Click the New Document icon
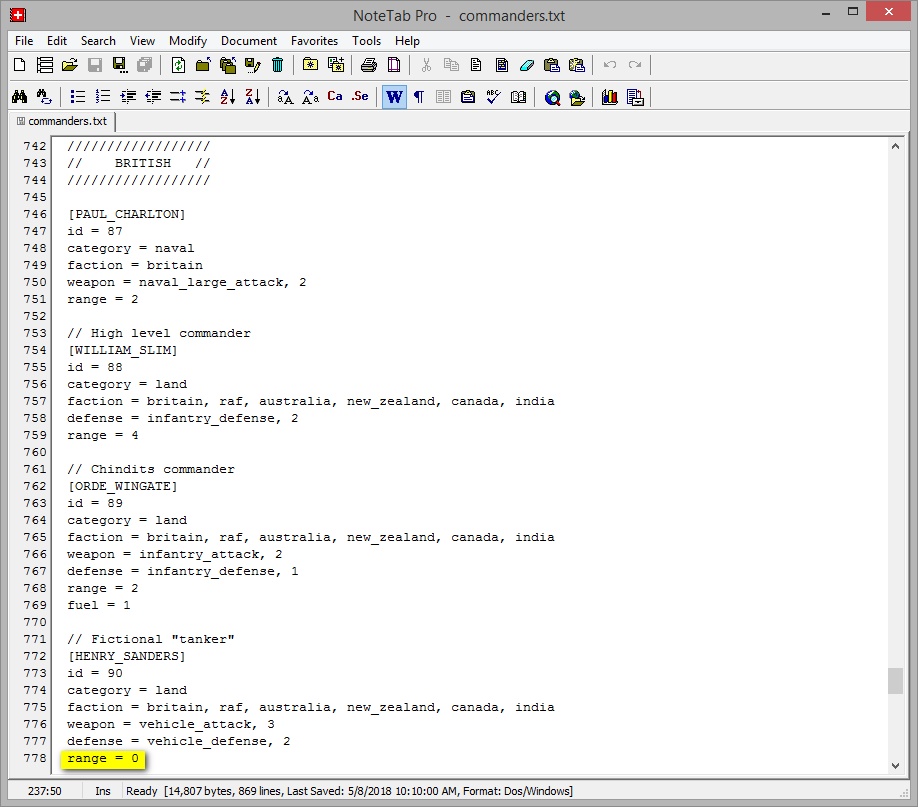This screenshot has width=918, height=807. pos(20,66)
